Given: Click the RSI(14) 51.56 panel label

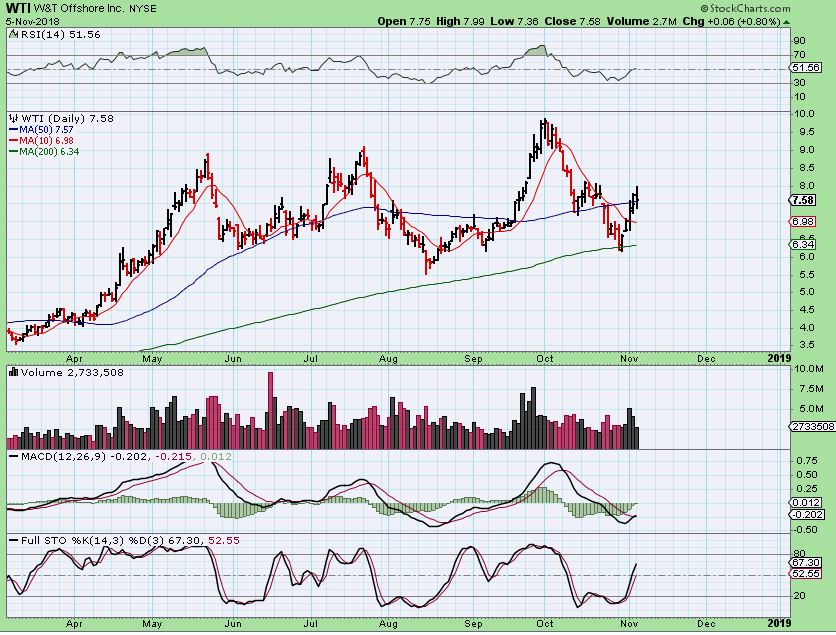Looking at the screenshot, I should click(x=60, y=35).
